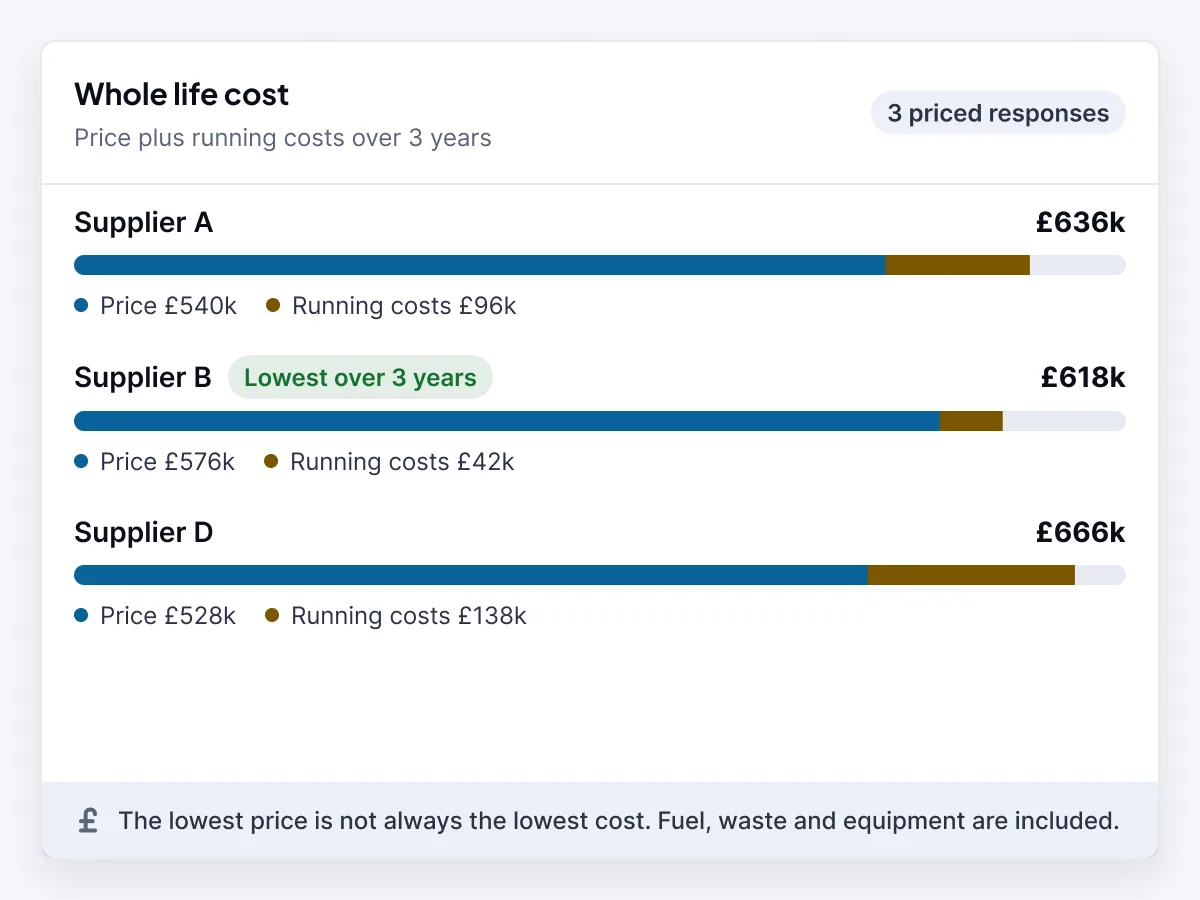
Task: Click the Price £540k legend entry
Action: tap(156, 306)
